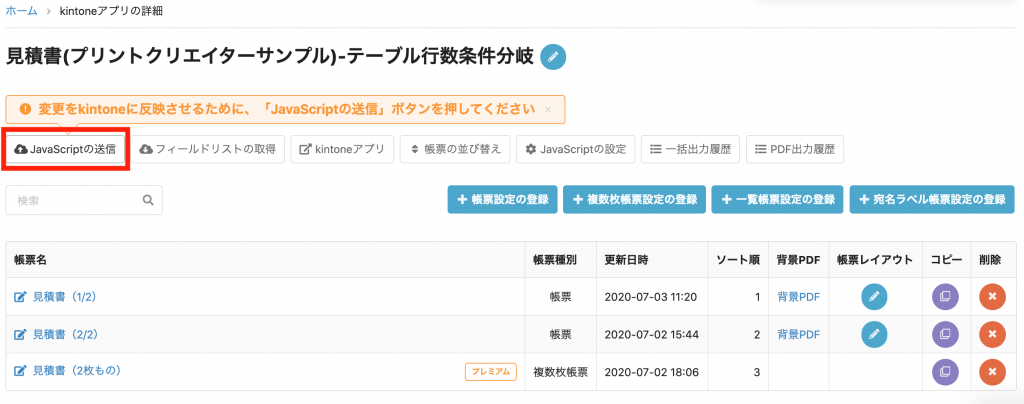Open JavaScriptの設定 settings
The image size is (1024, 404).
(575, 149)
